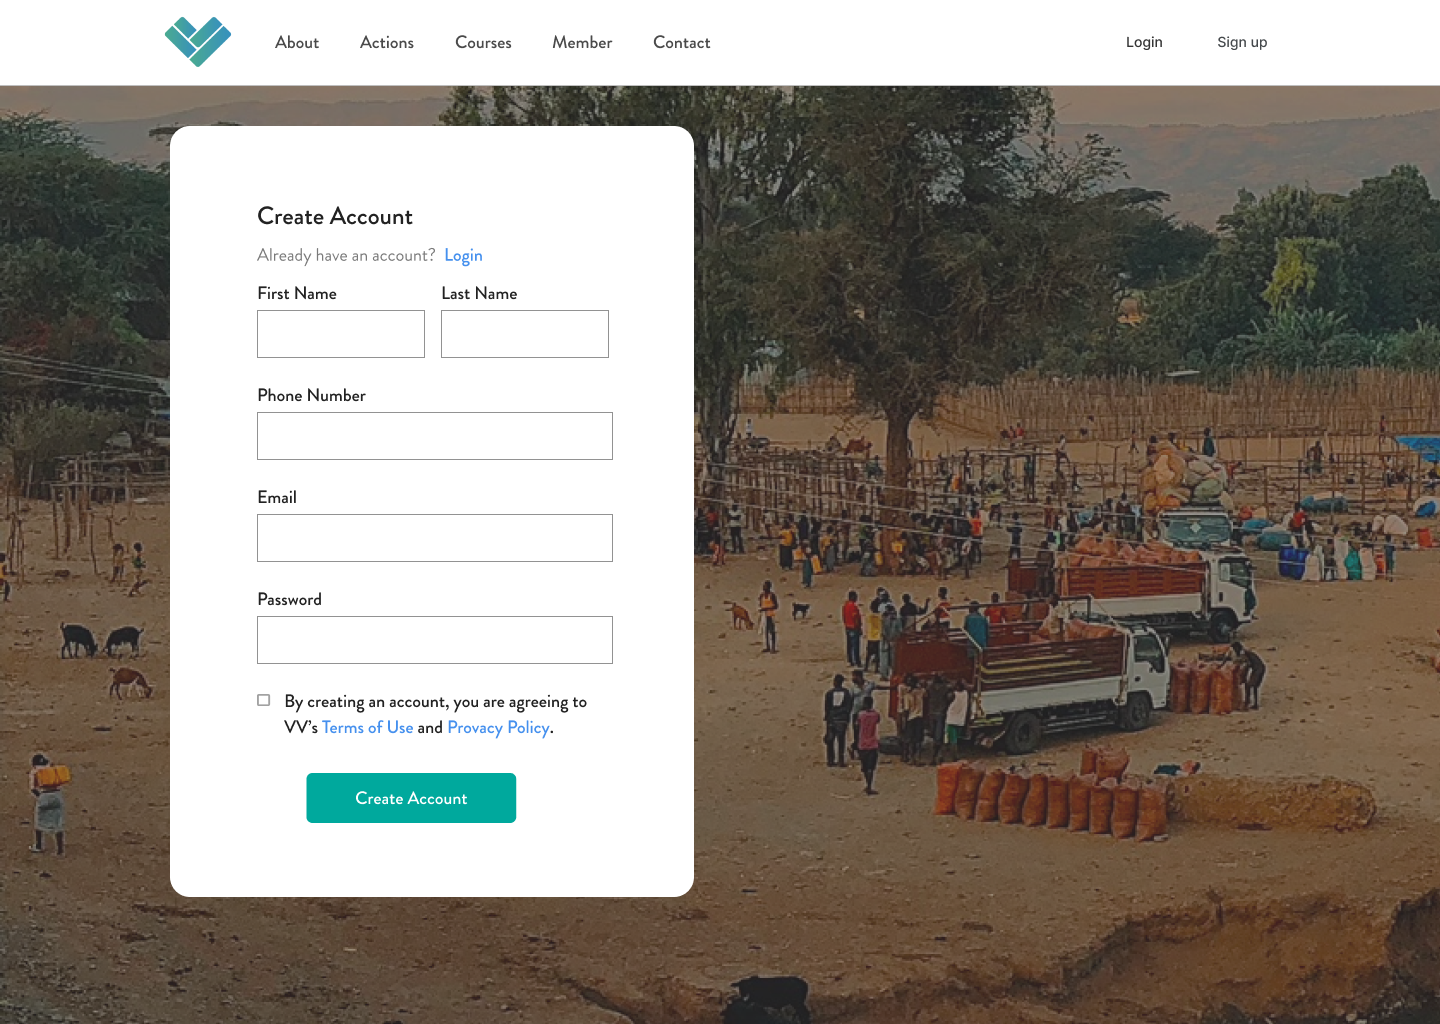Focus the Password input box
Screen dimensions: 1440x1024
(x=435, y=640)
